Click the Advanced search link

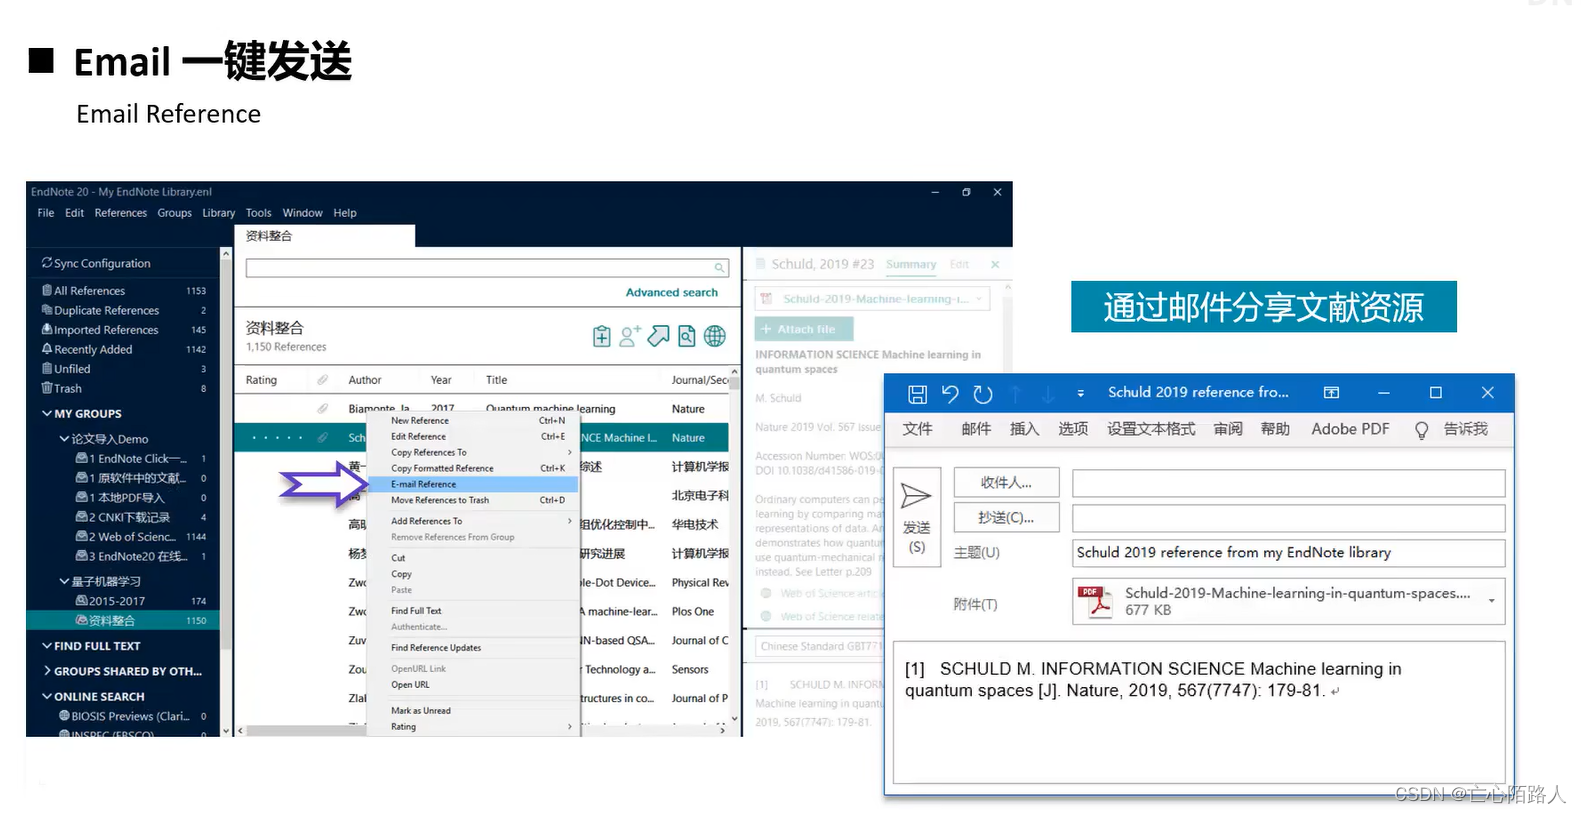671,293
